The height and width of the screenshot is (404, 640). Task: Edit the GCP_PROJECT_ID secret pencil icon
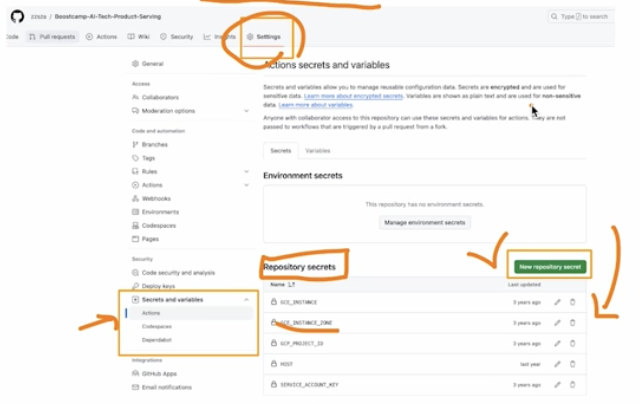point(557,344)
